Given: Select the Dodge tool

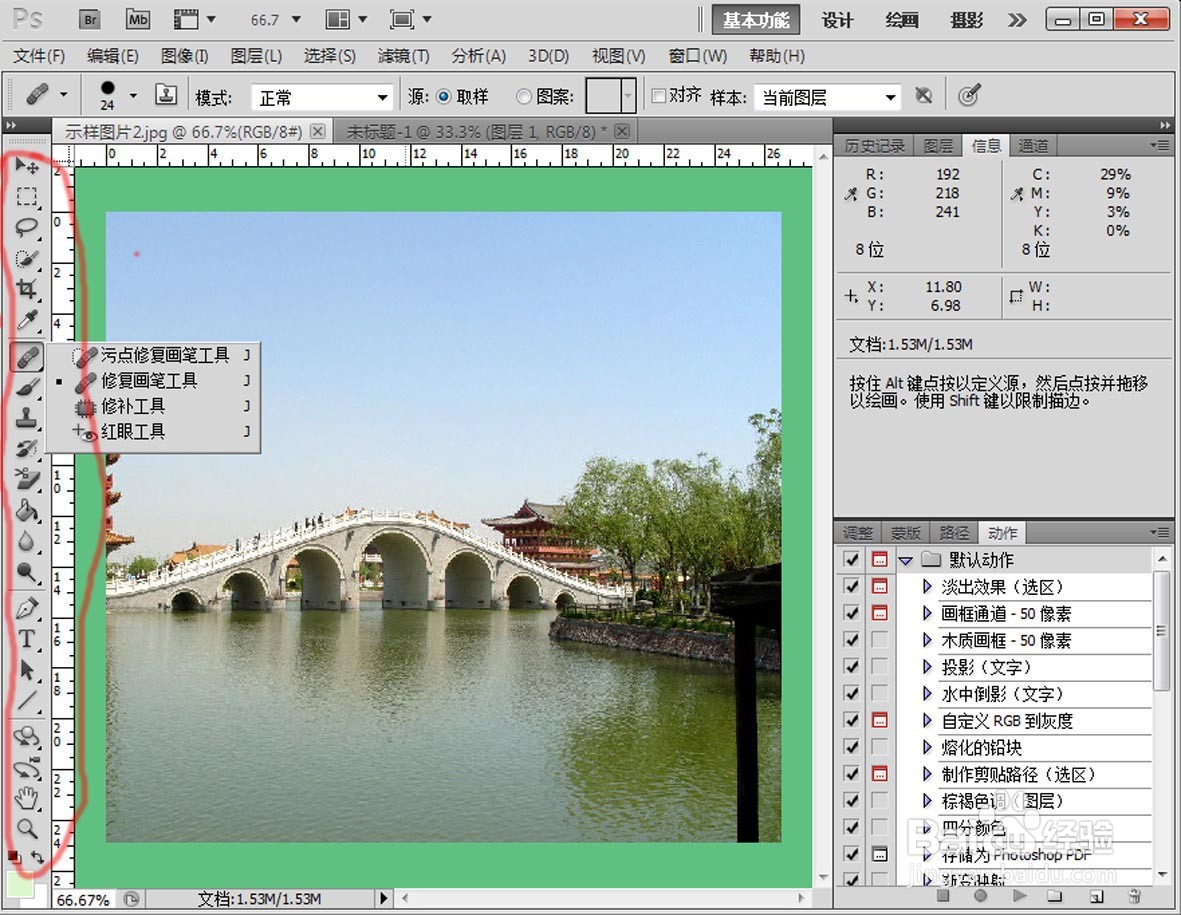Looking at the screenshot, I should [x=27, y=572].
